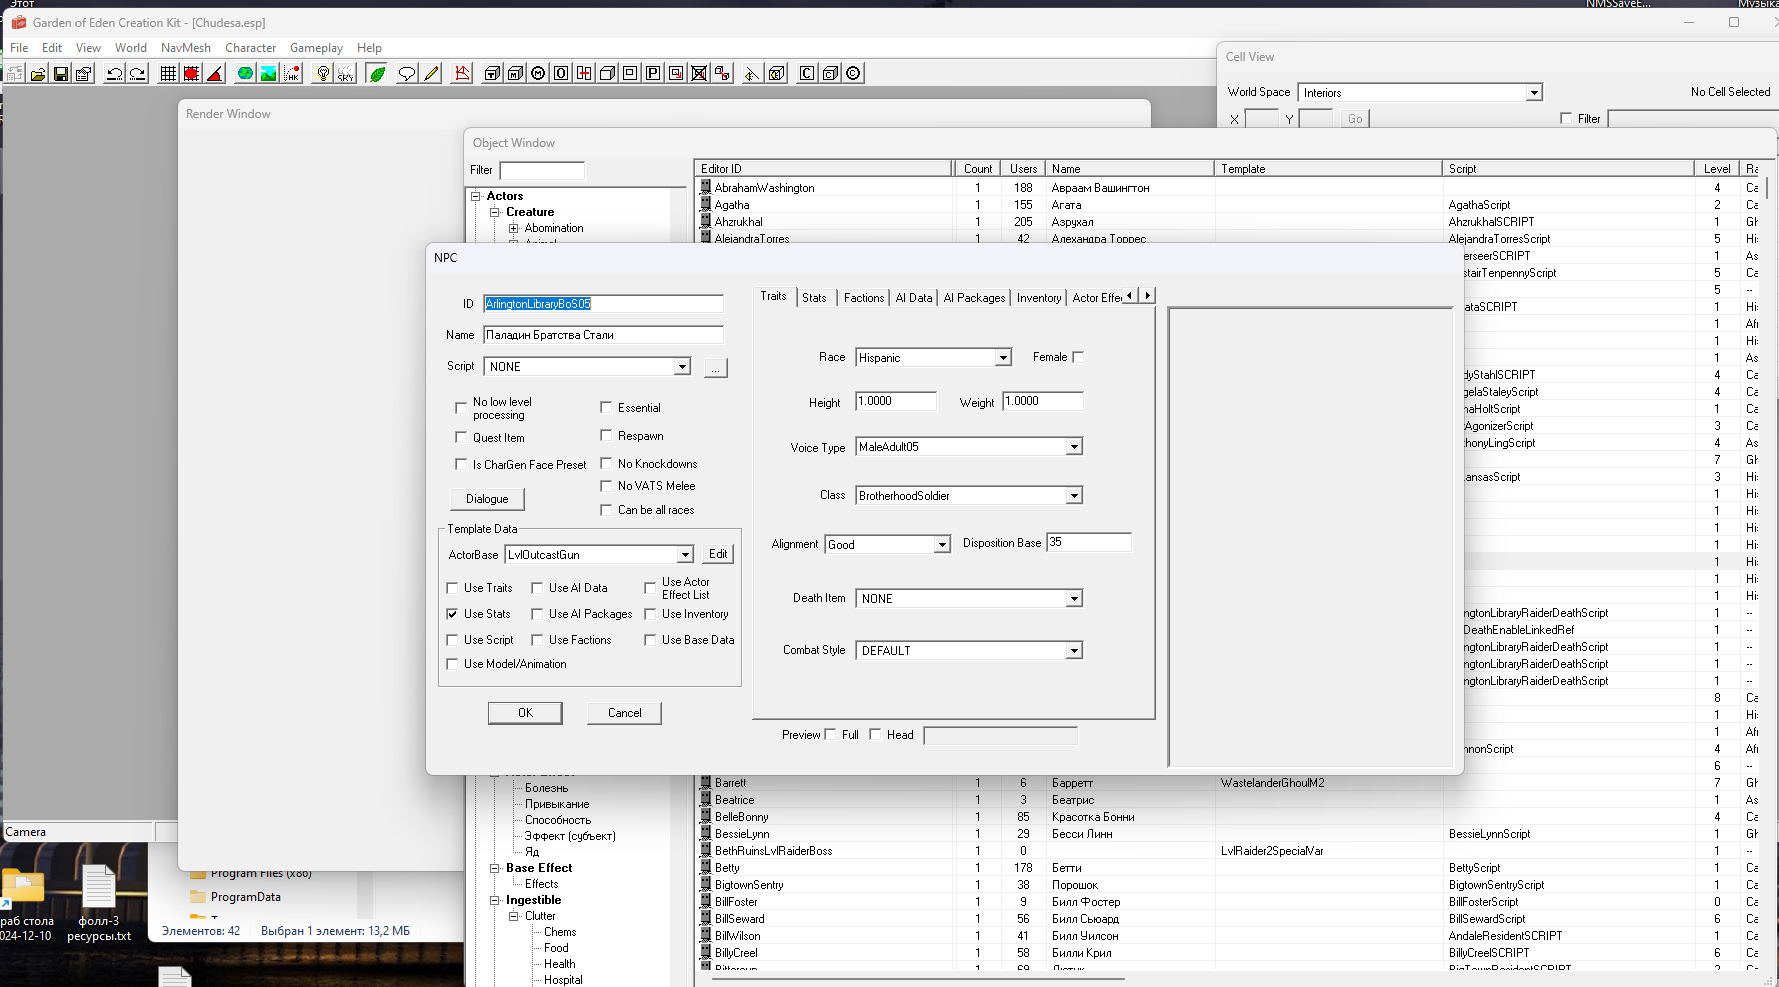Click the circled M toolbar icon
This screenshot has height=987, width=1779.
(x=538, y=73)
